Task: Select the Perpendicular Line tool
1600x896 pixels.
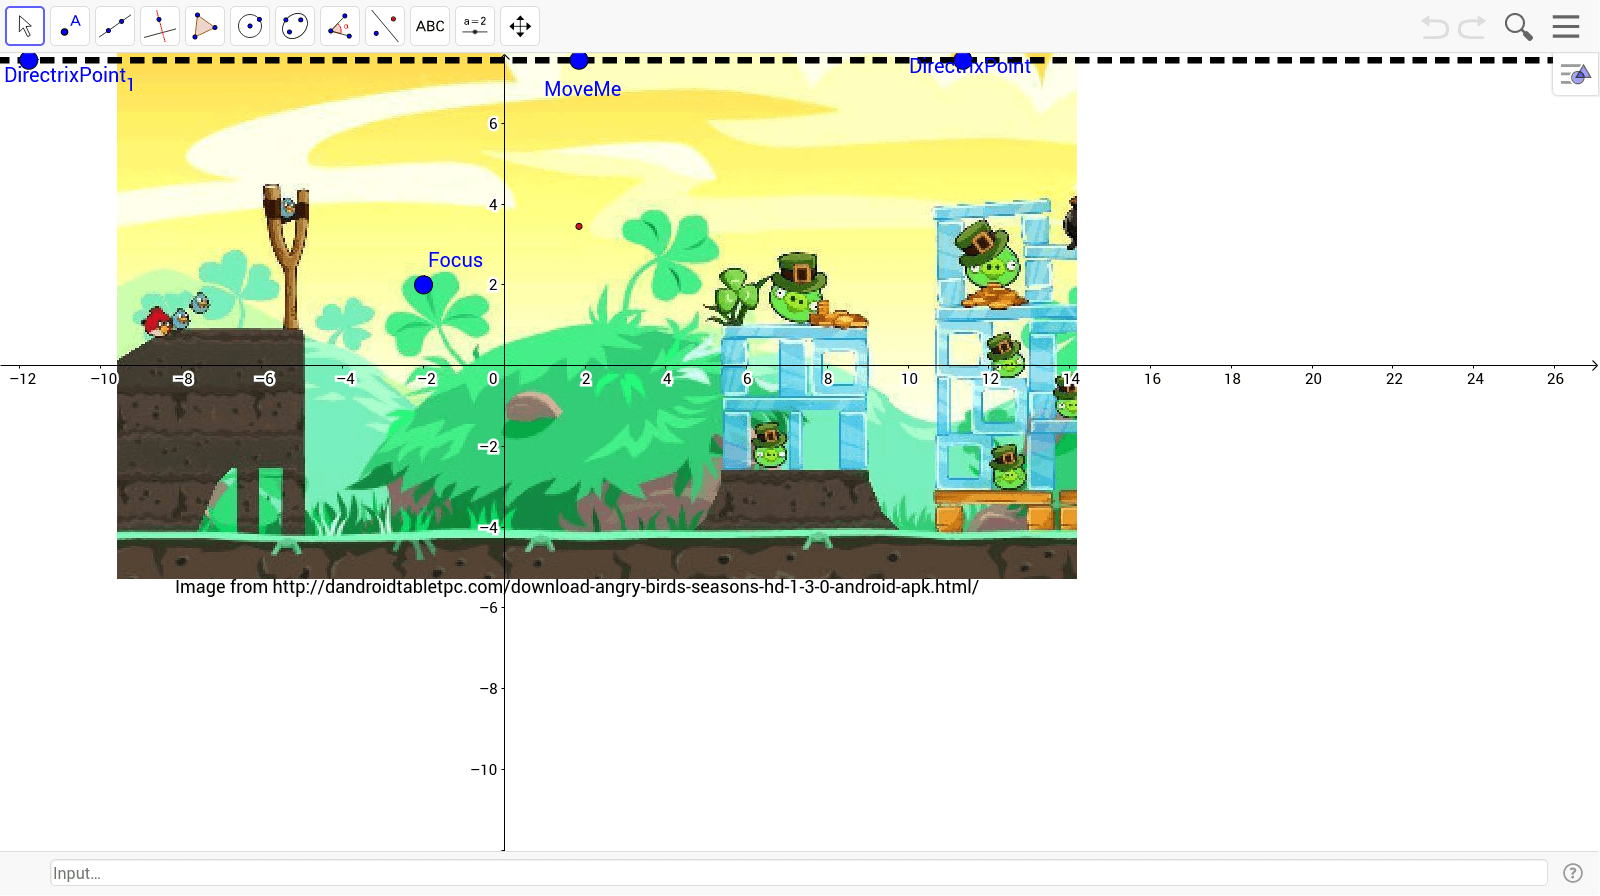Action: pyautogui.click(x=160, y=26)
